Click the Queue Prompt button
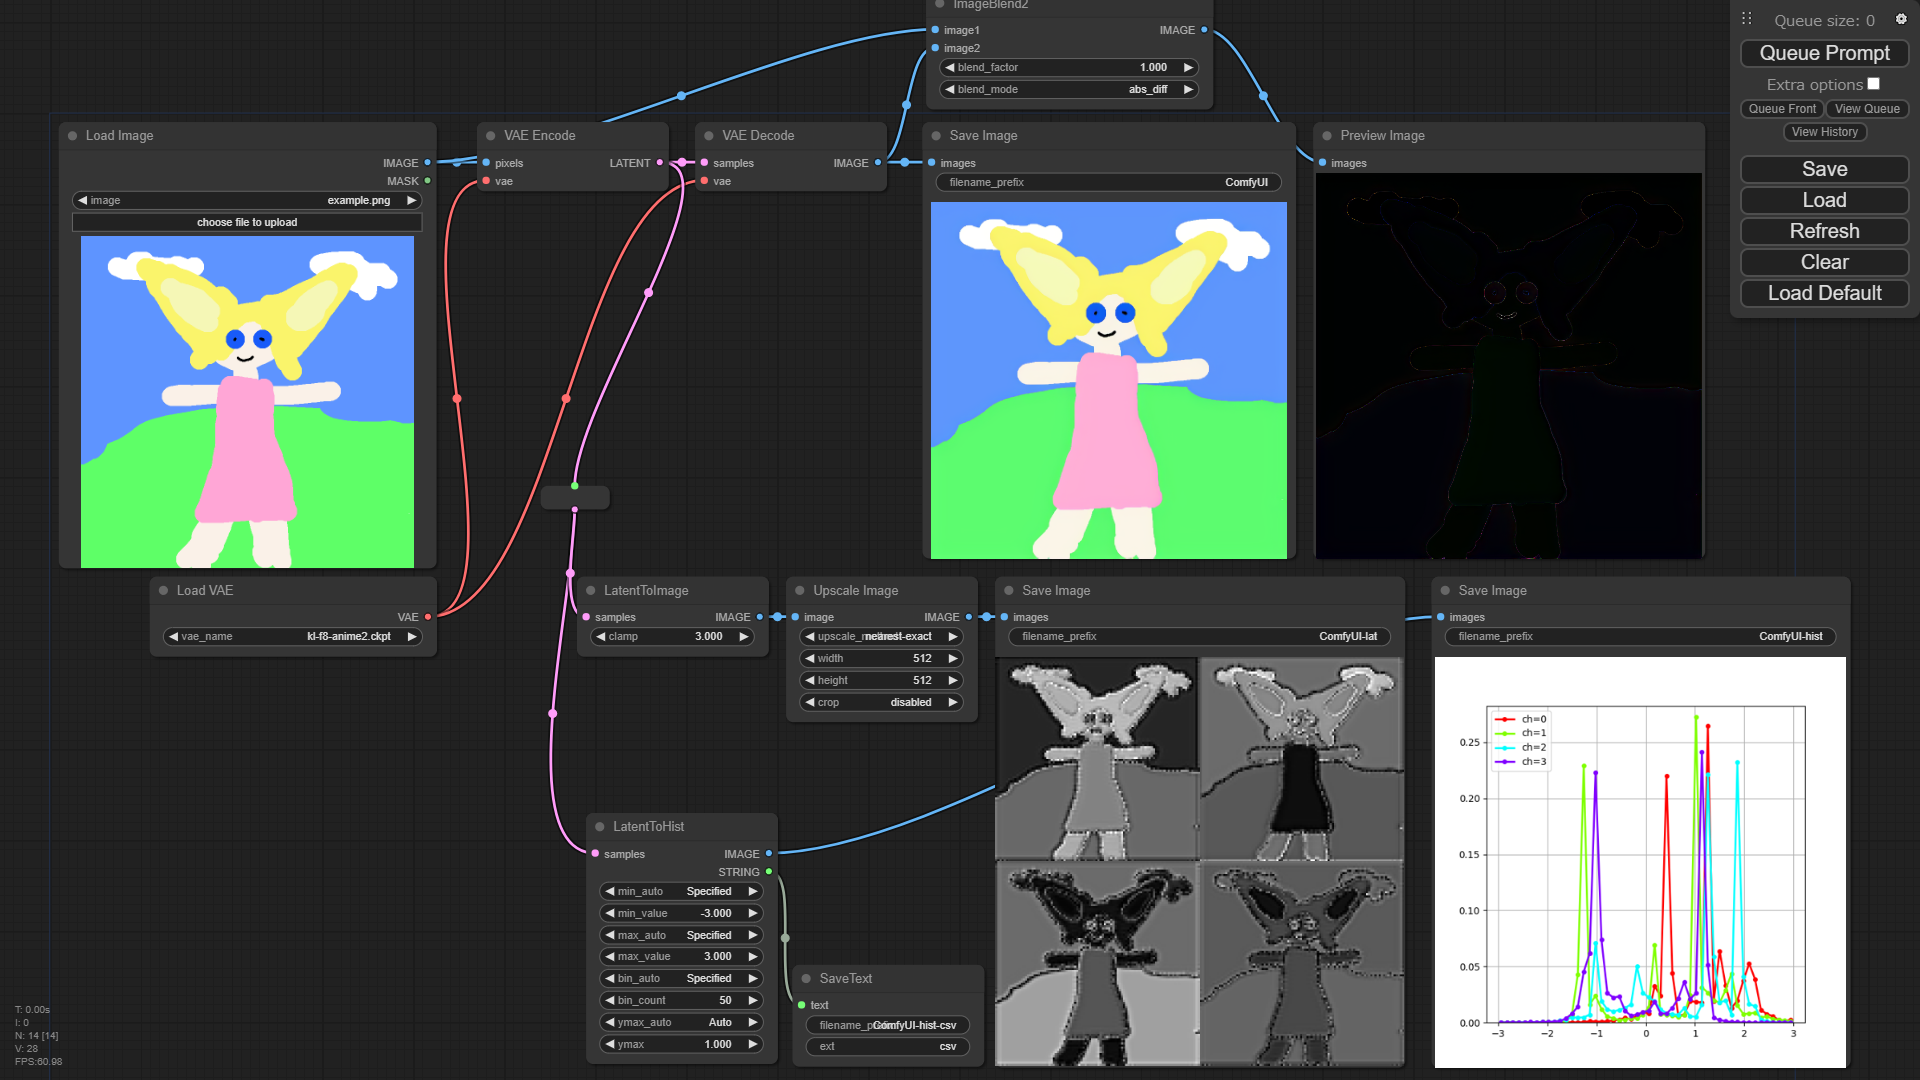 point(1824,53)
